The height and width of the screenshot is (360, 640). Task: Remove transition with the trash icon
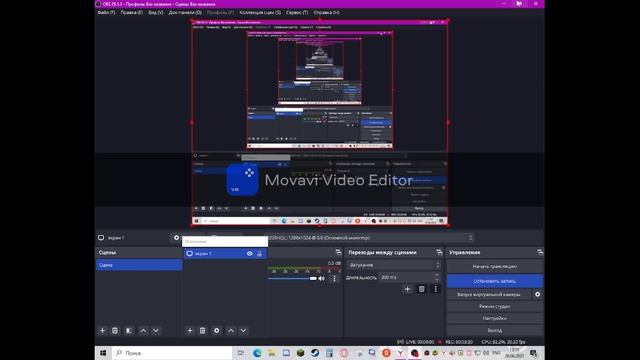pyautogui.click(x=422, y=289)
